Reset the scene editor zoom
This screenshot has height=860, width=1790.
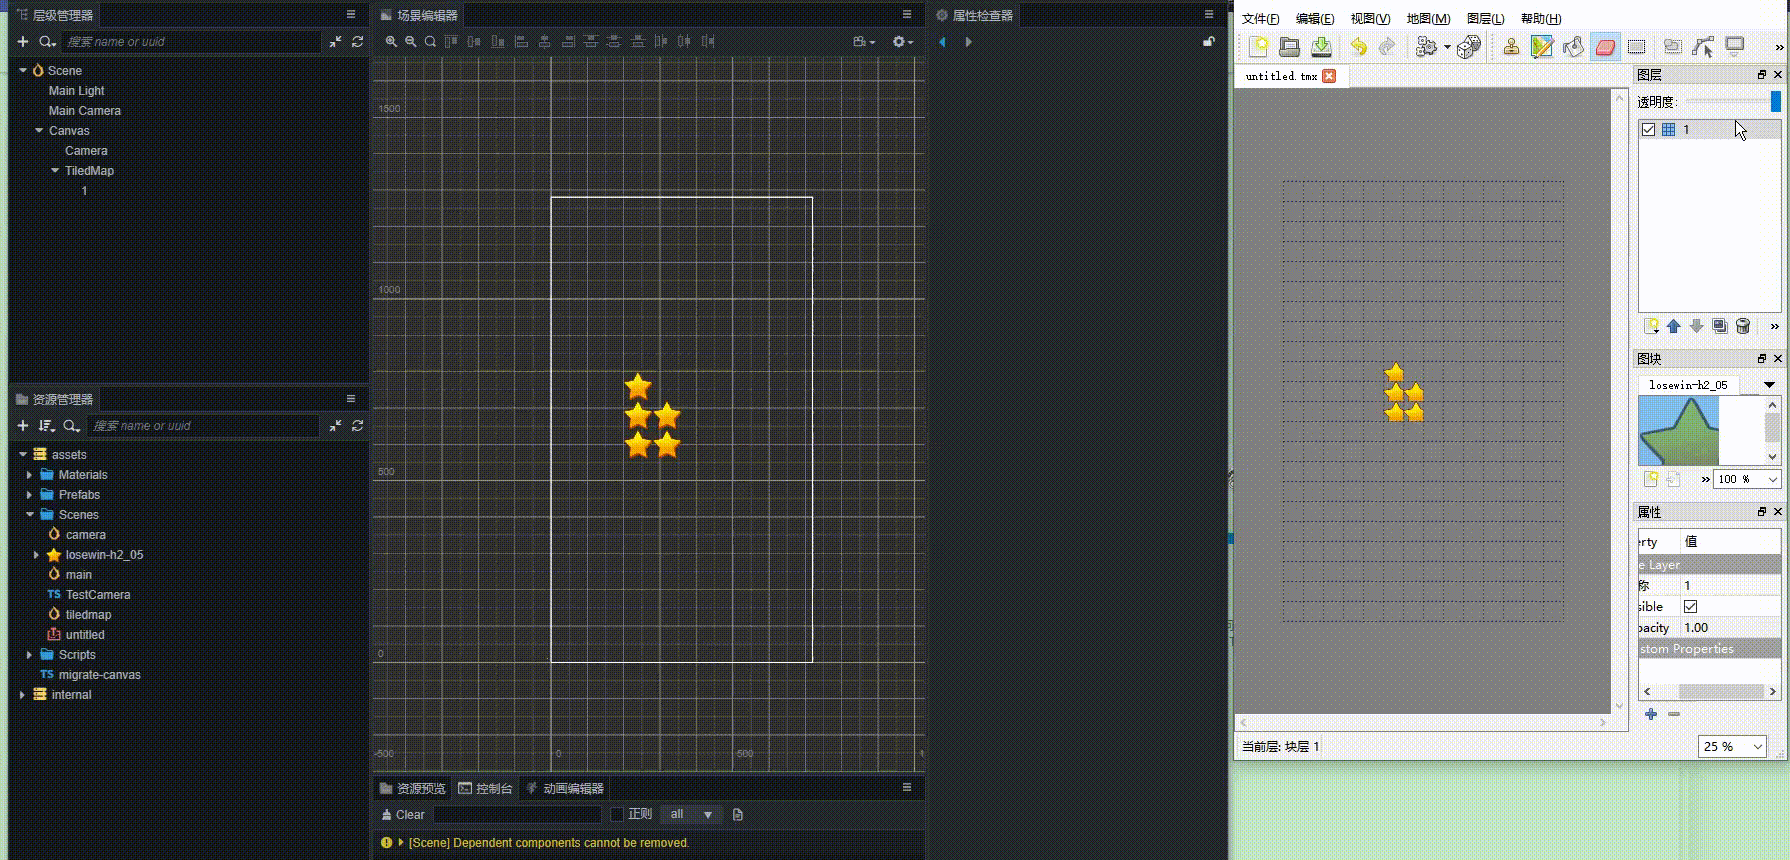click(x=430, y=41)
